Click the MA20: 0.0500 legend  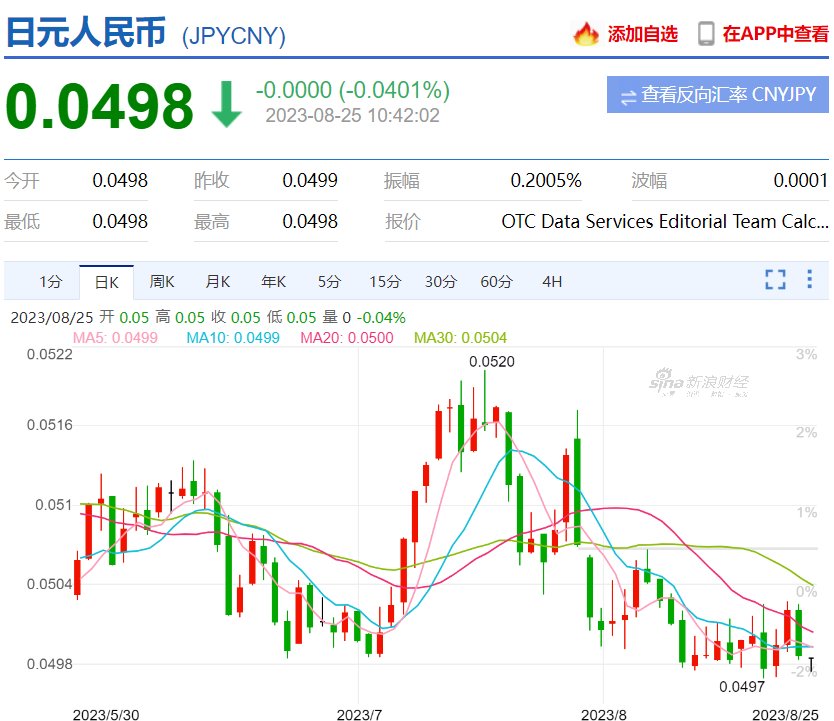(347, 338)
